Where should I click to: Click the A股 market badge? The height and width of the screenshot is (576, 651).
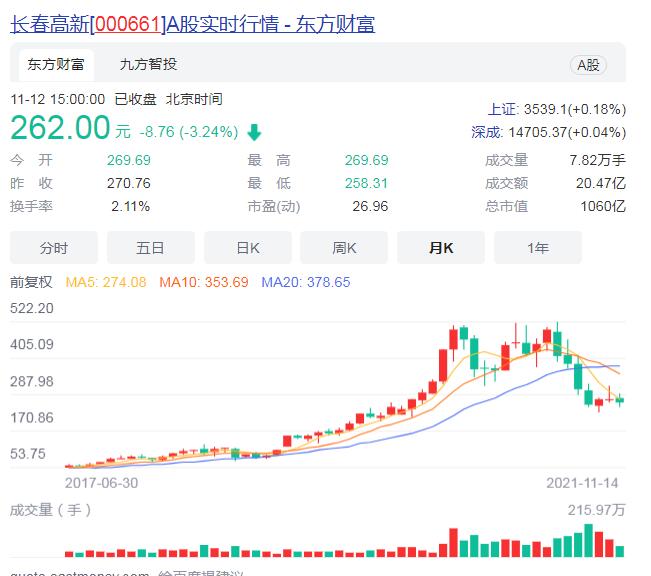(x=588, y=65)
